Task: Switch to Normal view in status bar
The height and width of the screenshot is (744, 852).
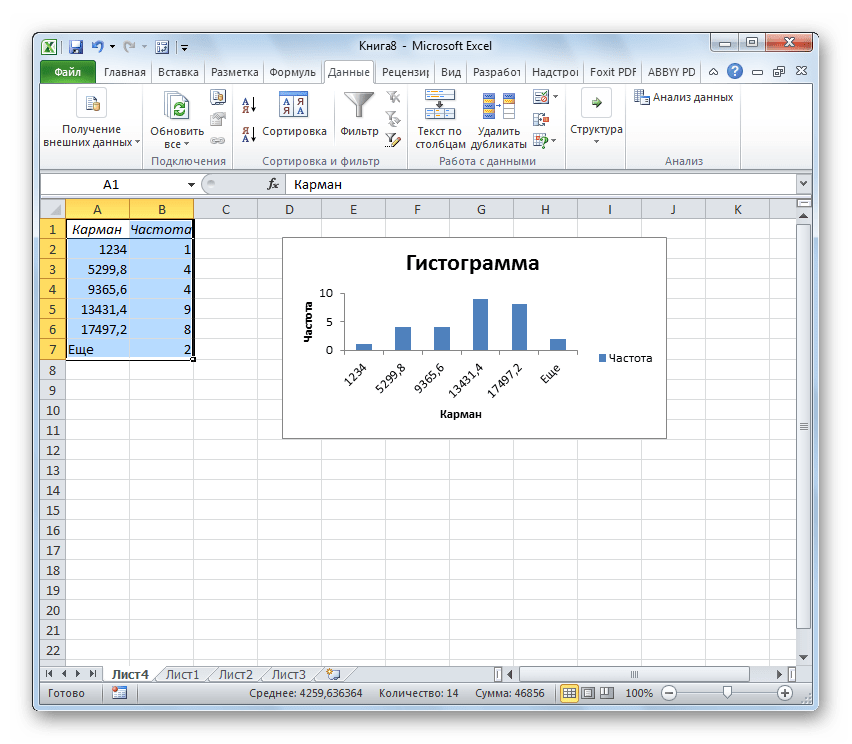Action: click(569, 693)
